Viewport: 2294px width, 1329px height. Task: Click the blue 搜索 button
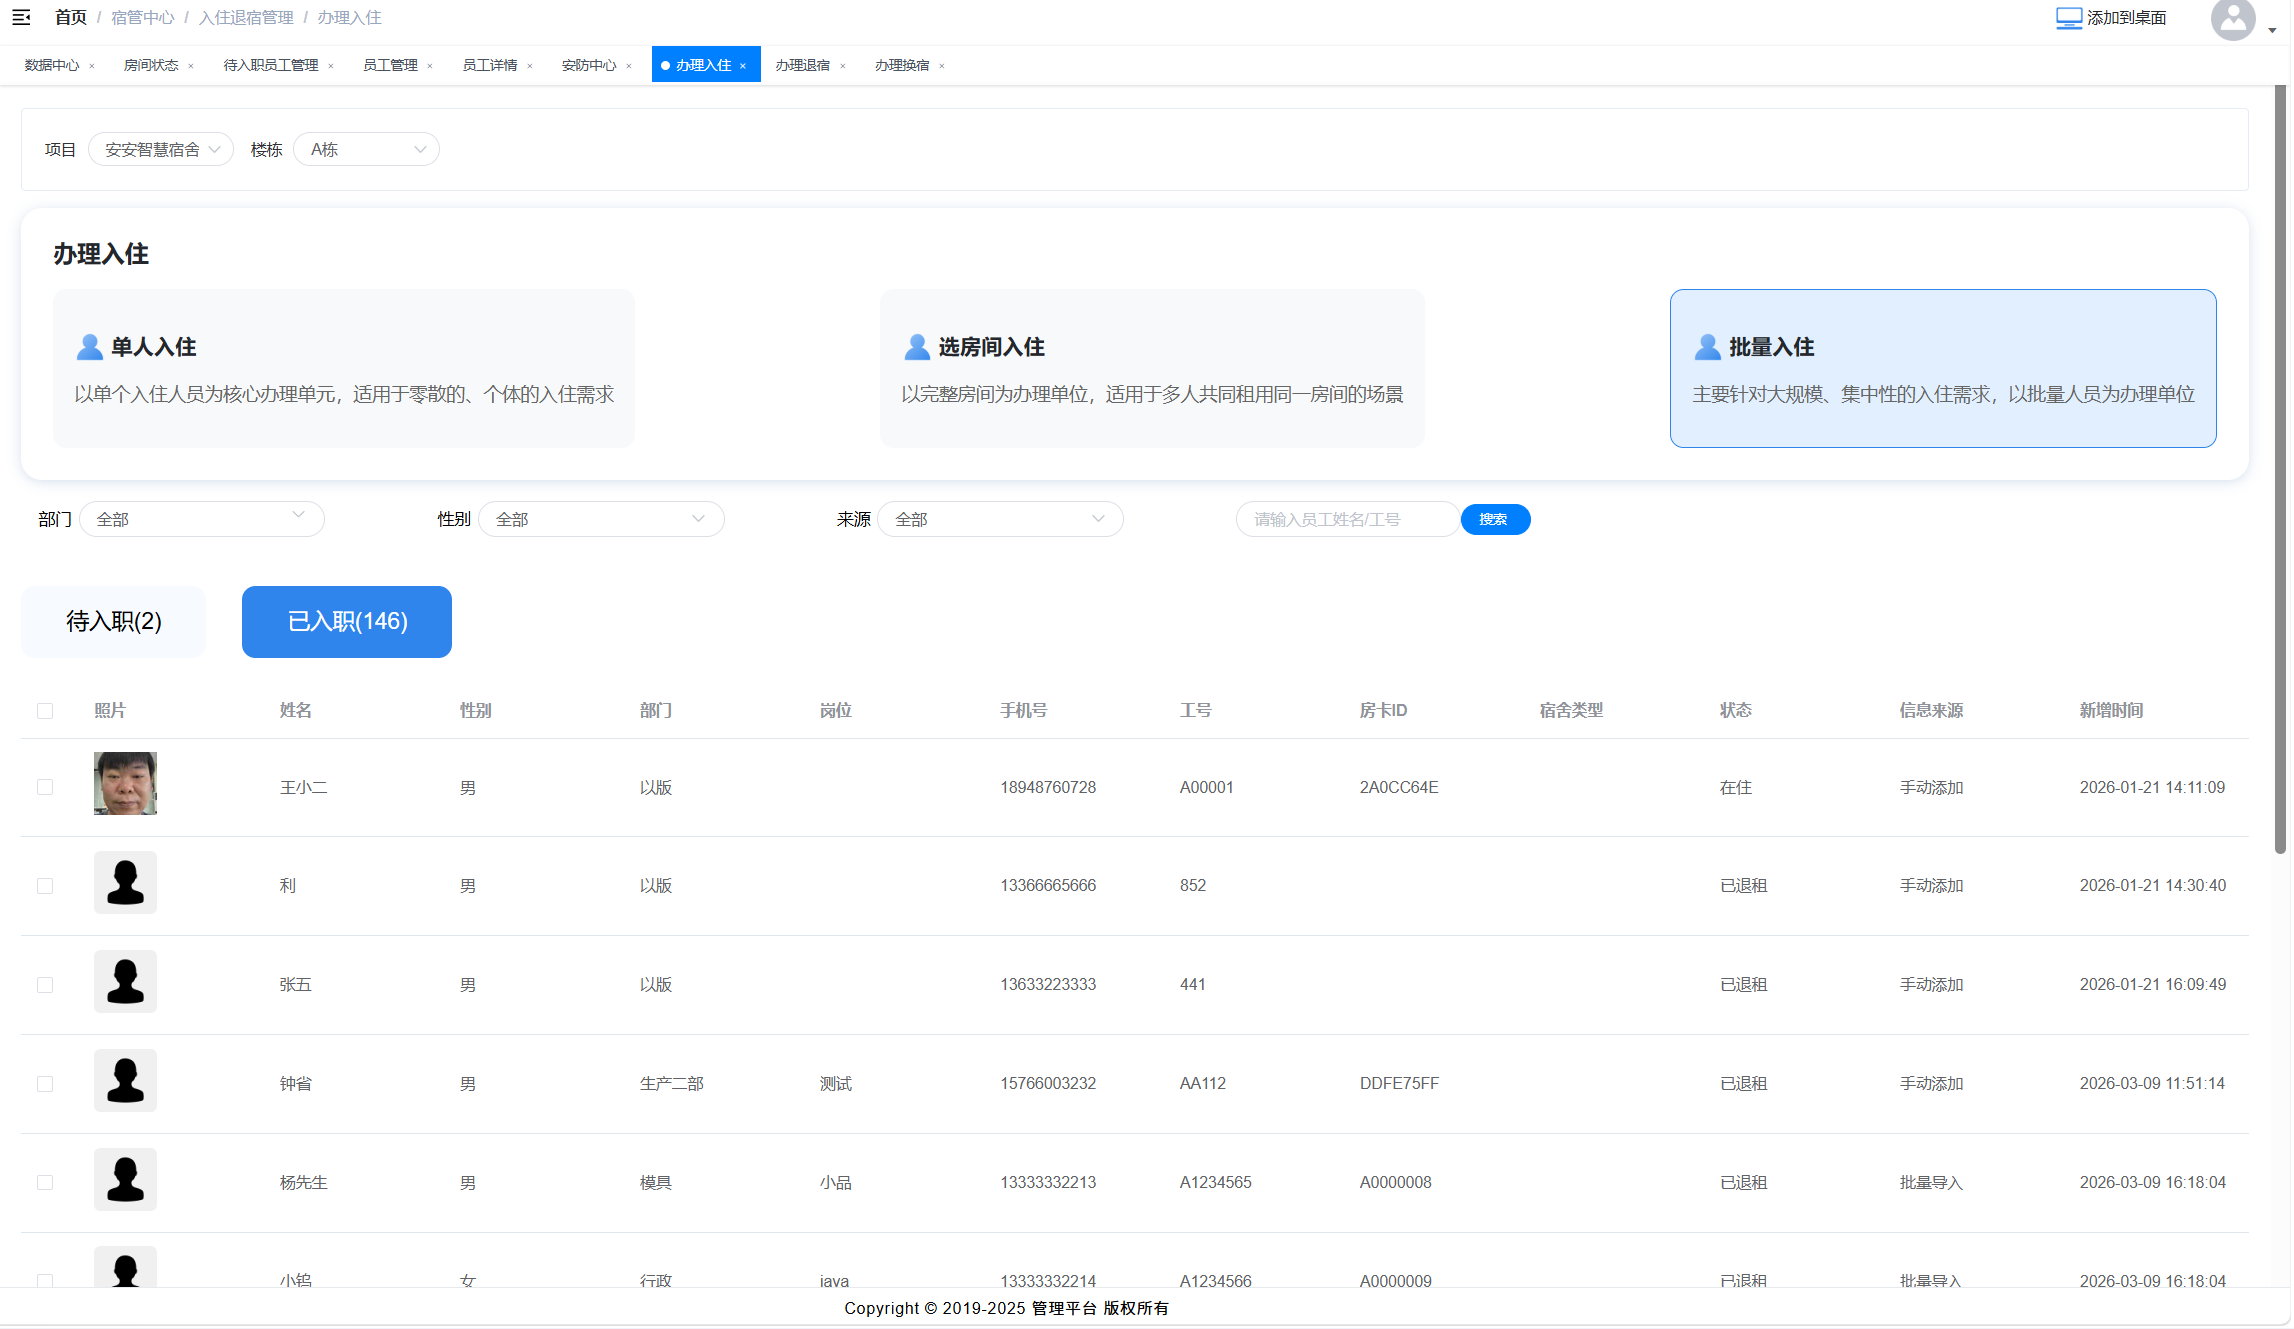tap(1495, 520)
